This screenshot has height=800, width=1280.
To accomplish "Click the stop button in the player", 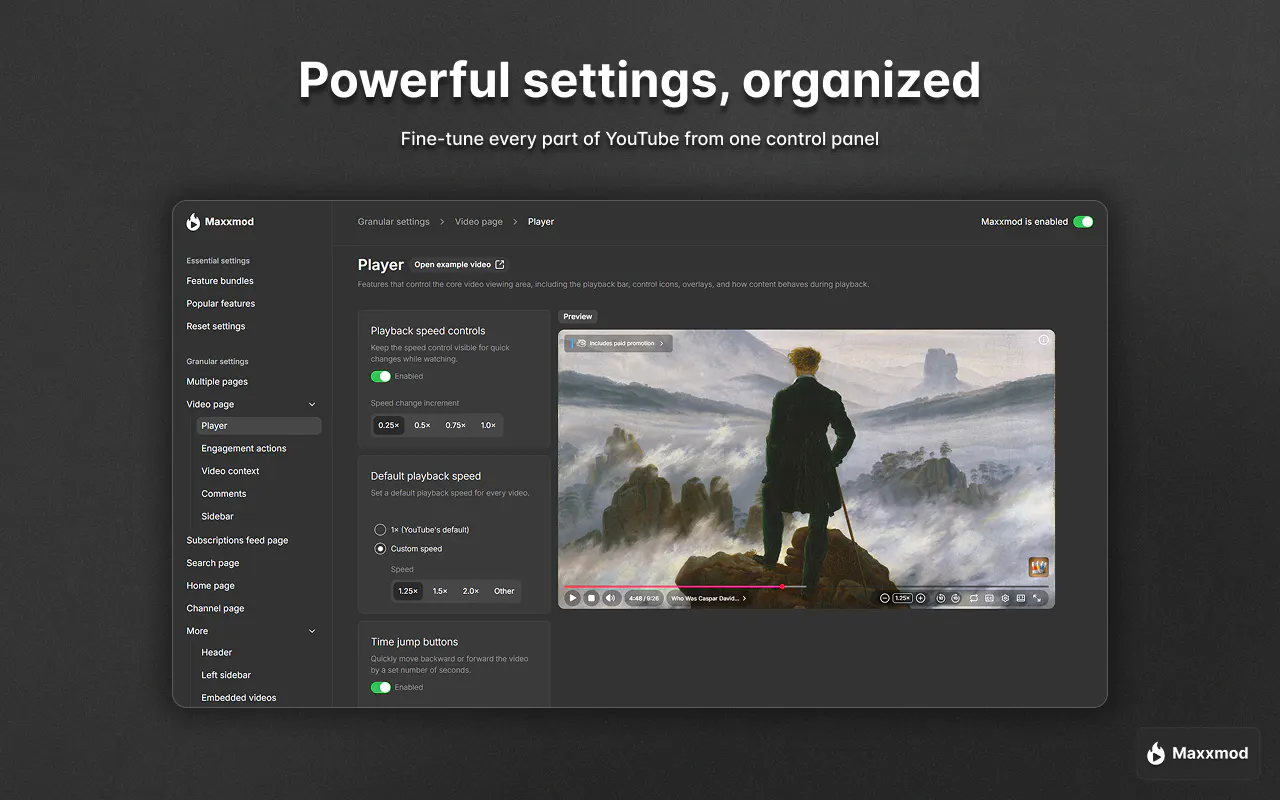I will coord(591,598).
